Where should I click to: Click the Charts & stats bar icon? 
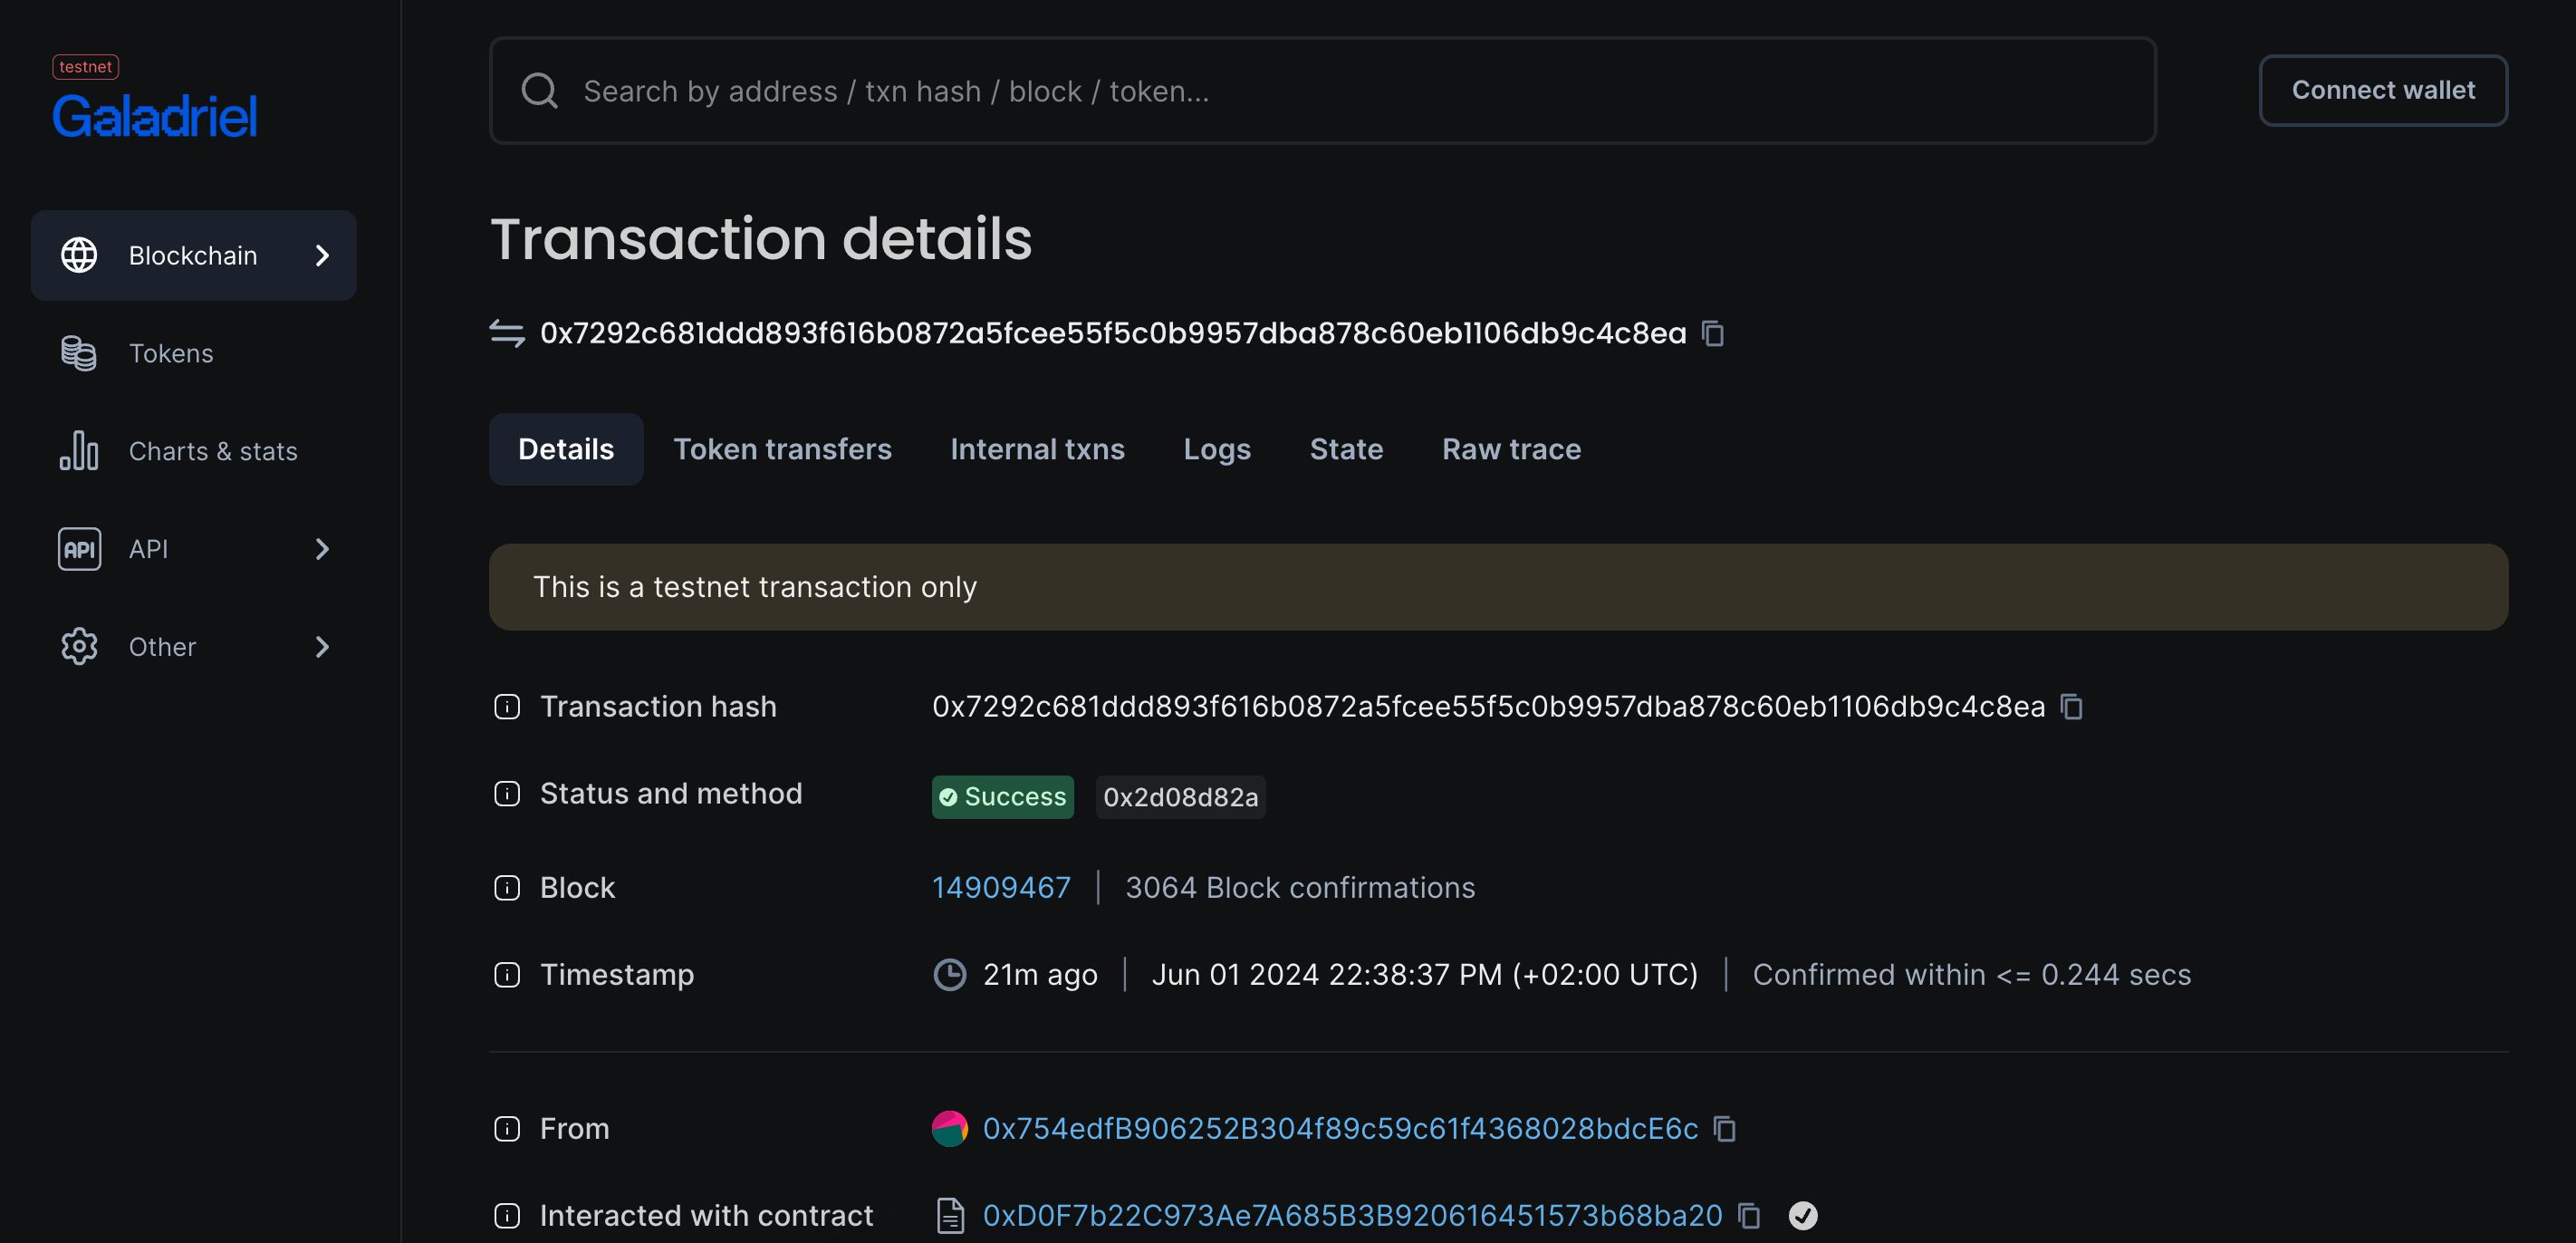pos(79,451)
